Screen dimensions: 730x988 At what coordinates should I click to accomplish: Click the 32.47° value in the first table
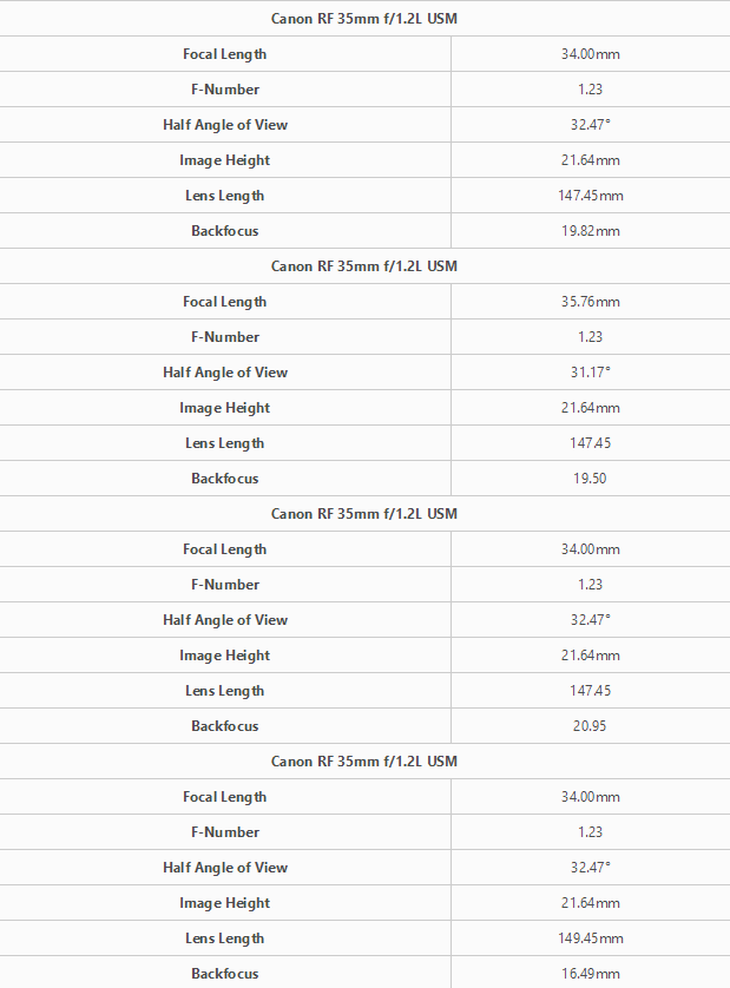coord(590,125)
